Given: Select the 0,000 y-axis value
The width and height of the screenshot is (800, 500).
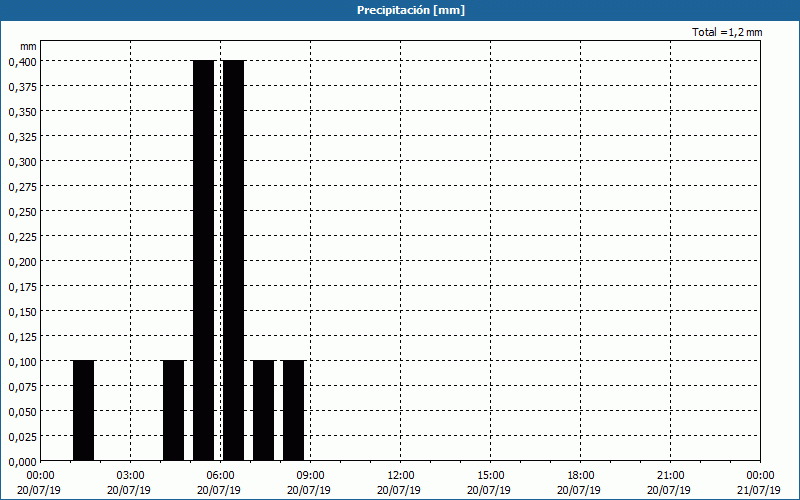Looking at the screenshot, I should 22,461.
